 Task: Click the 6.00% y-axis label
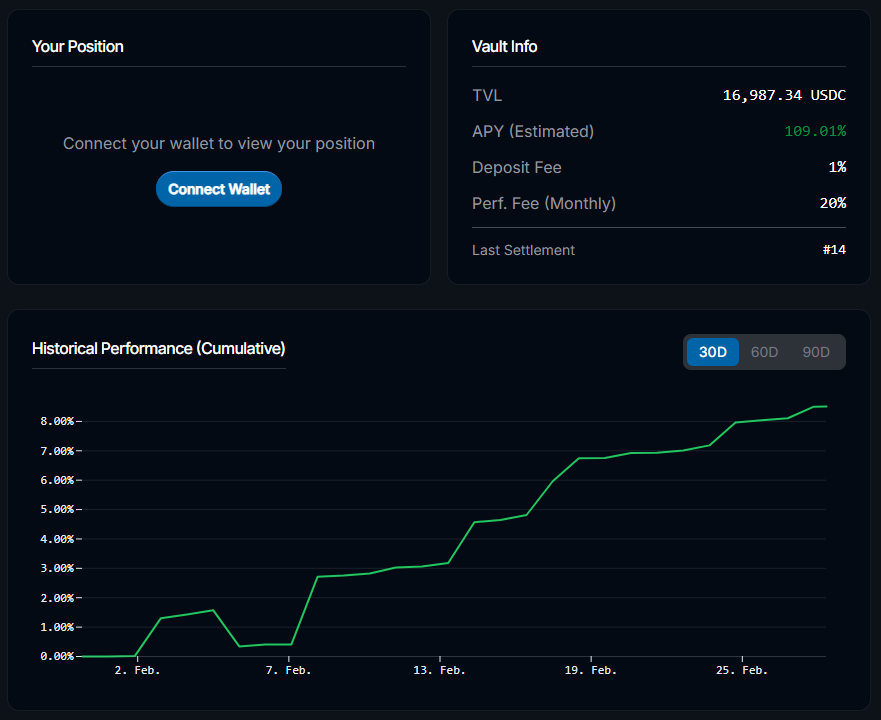pos(57,480)
